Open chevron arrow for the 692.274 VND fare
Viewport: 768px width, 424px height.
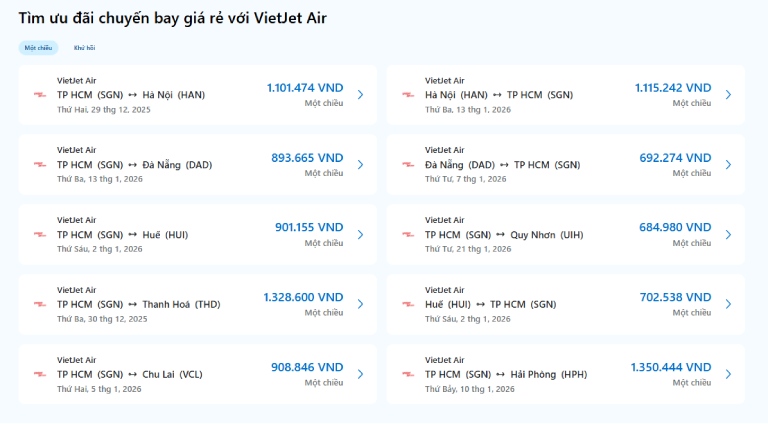728,165
